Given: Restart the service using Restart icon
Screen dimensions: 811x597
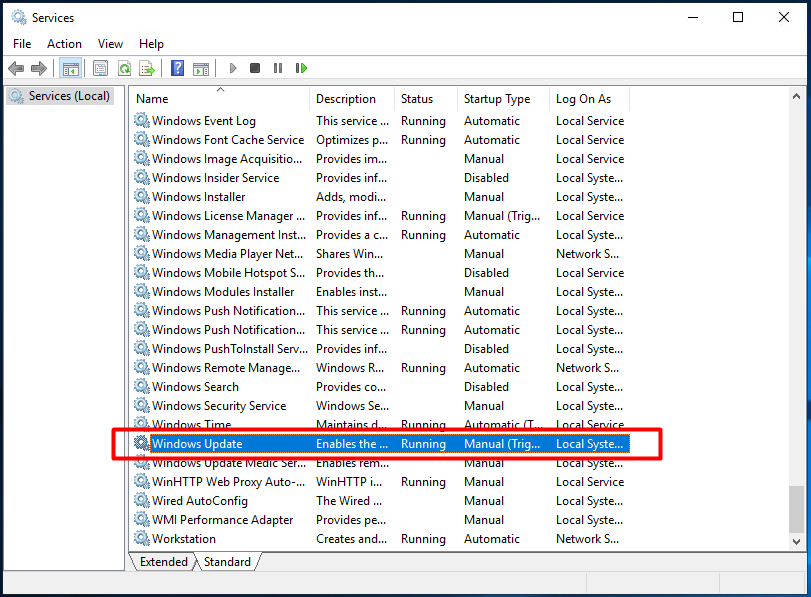Looking at the screenshot, I should 301,68.
